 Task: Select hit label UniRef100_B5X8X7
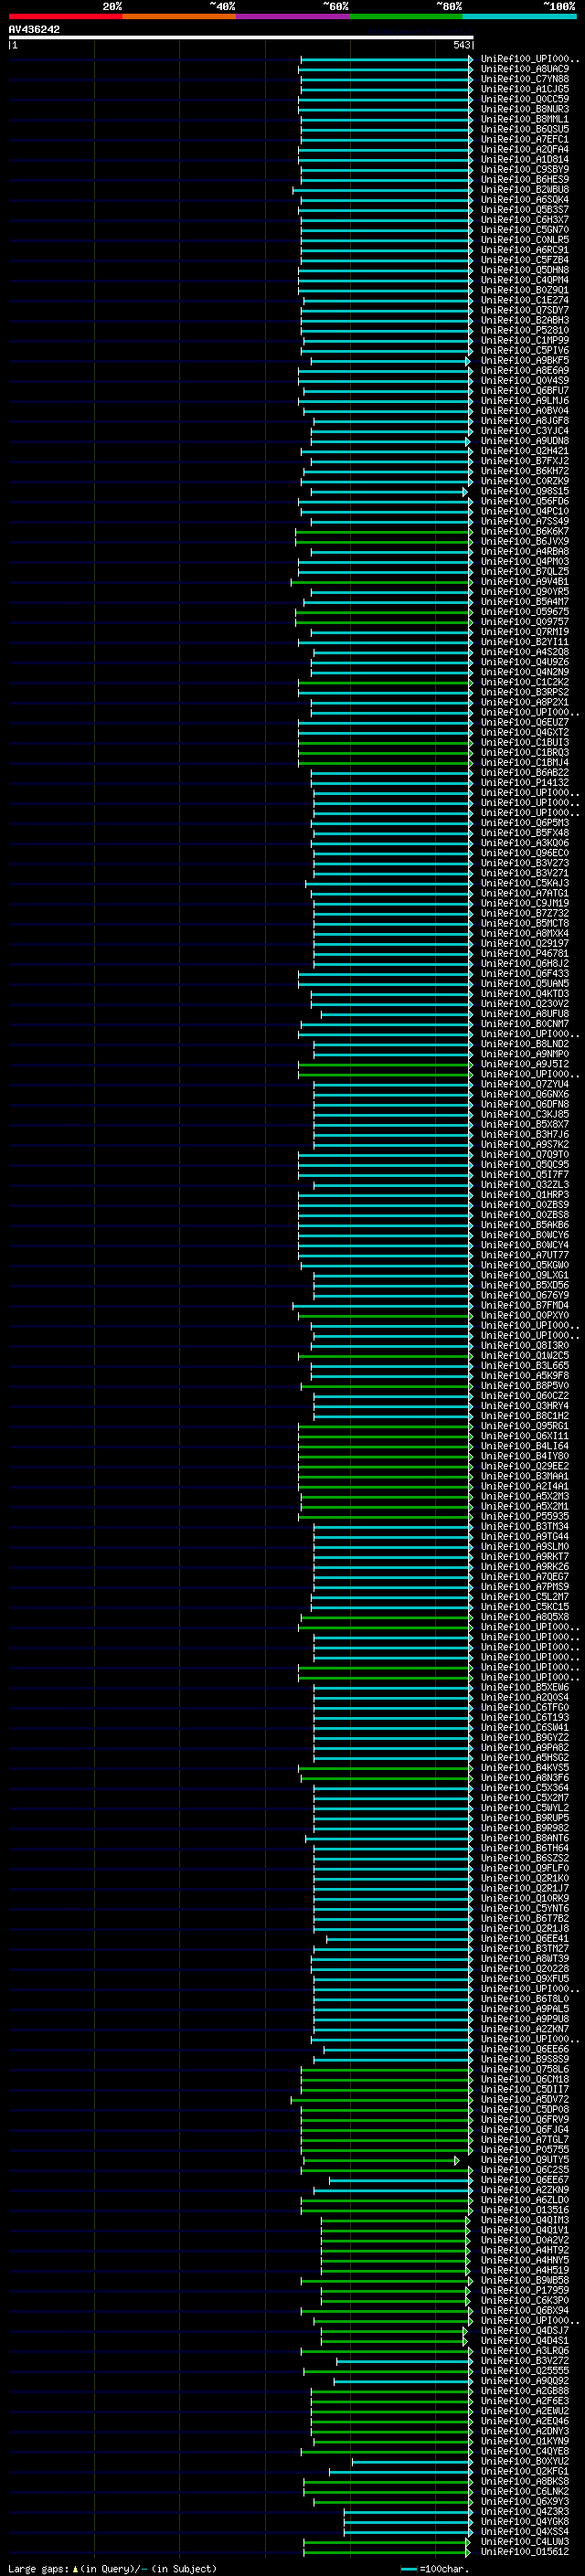click(x=525, y=1124)
